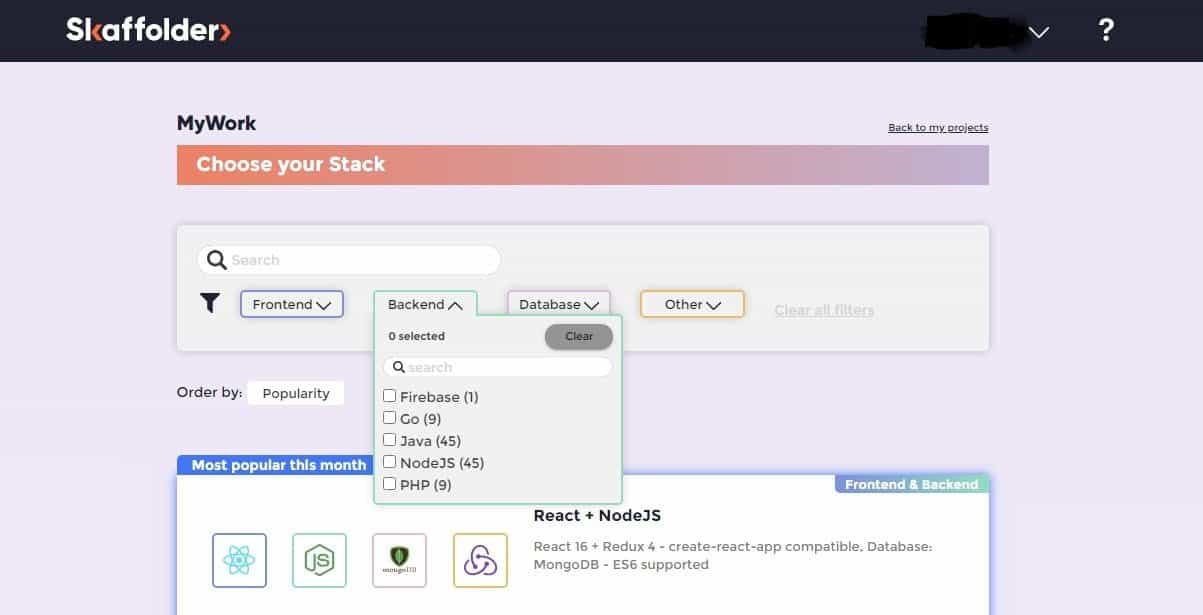Screen dimensions: 1203x615
Task: Click the magnifier icon in main search
Action: point(217,260)
